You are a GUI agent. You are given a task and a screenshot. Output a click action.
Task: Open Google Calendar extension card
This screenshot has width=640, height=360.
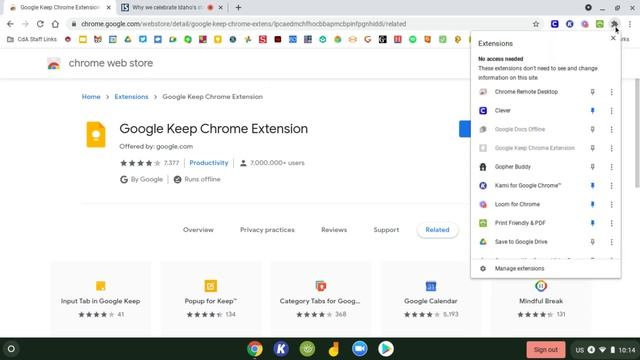[x=431, y=300]
